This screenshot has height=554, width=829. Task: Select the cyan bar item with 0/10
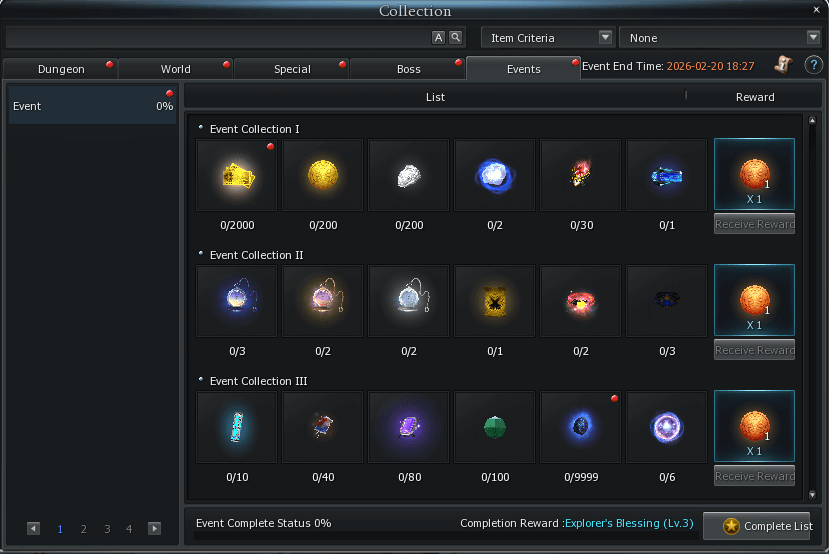(237, 428)
